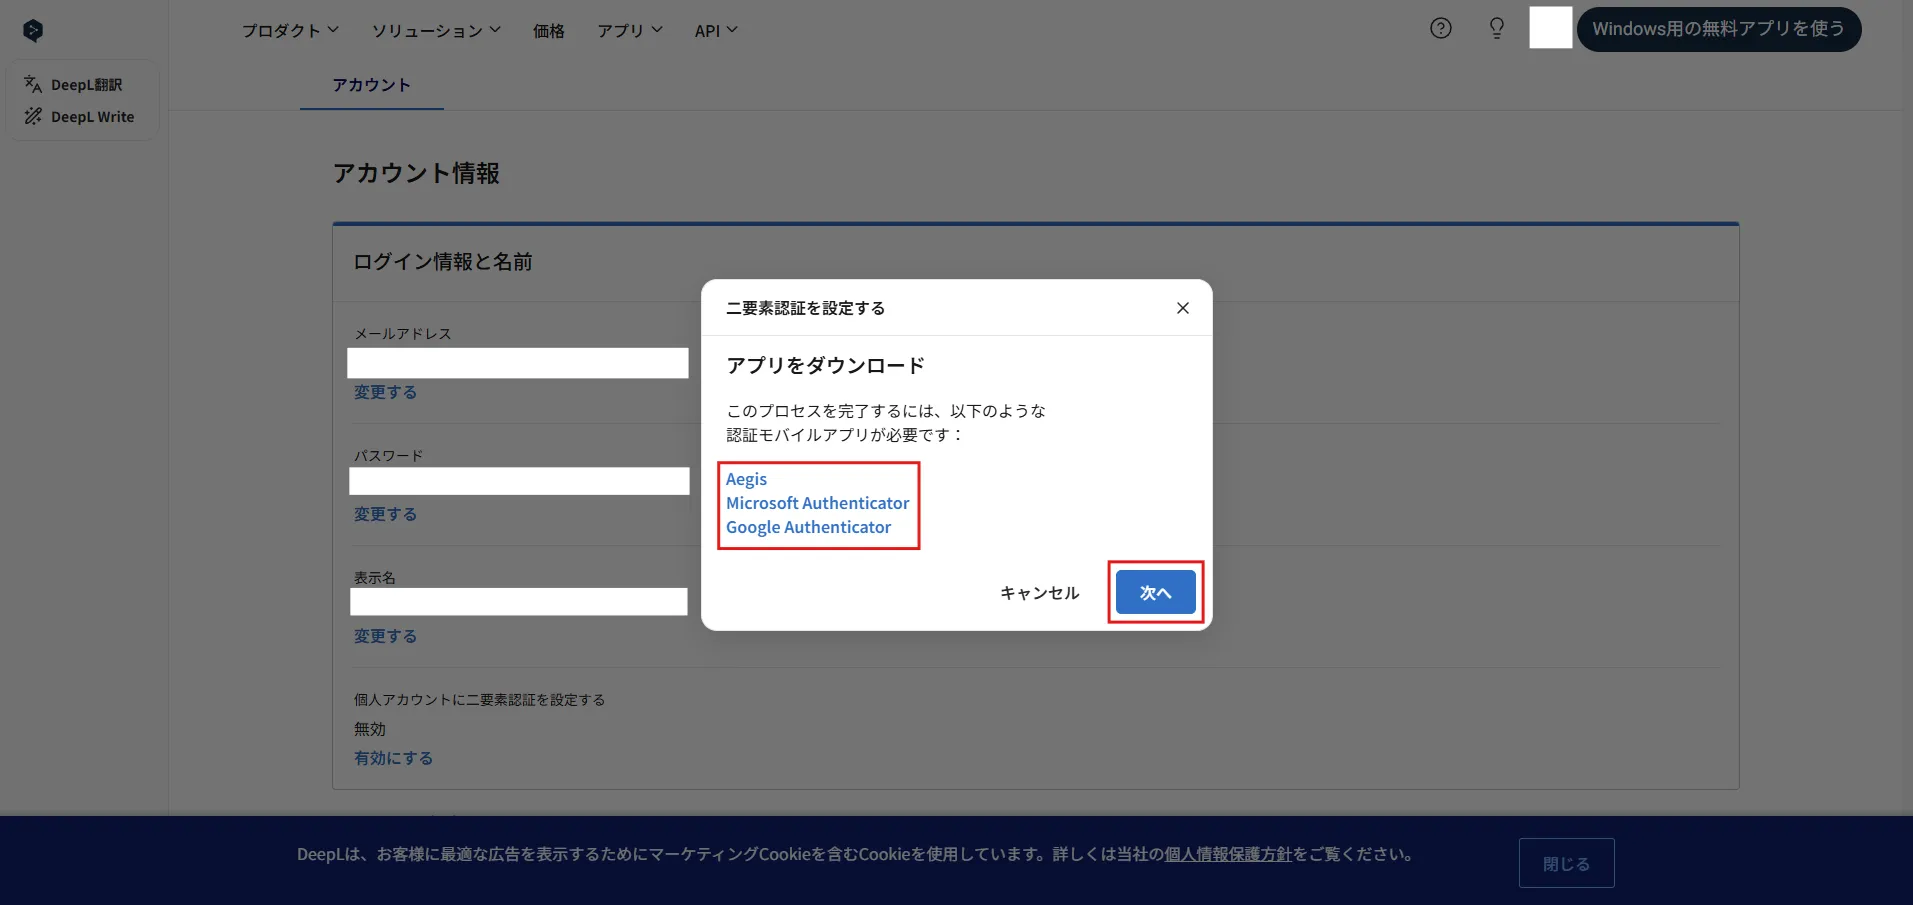Click the パスワード field
This screenshot has width=1913, height=905.
(519, 481)
